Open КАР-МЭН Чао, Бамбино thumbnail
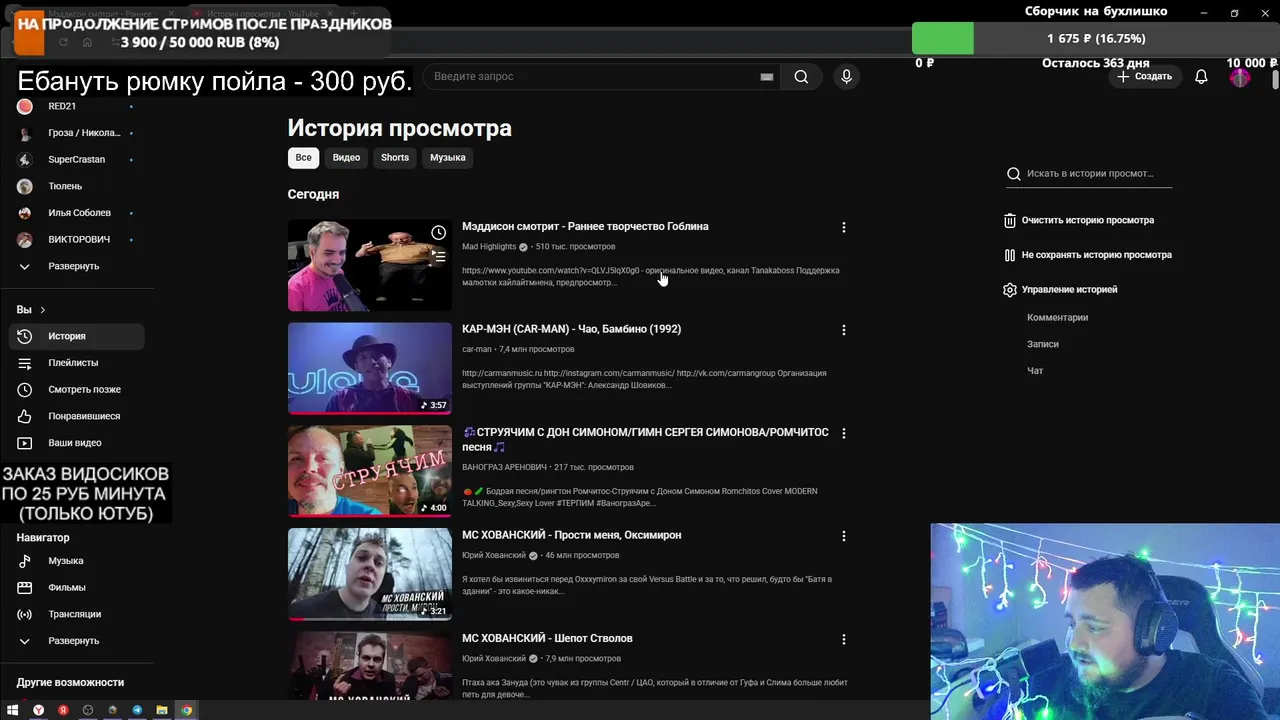Screen dimensions: 1280x720 (x=370, y=369)
